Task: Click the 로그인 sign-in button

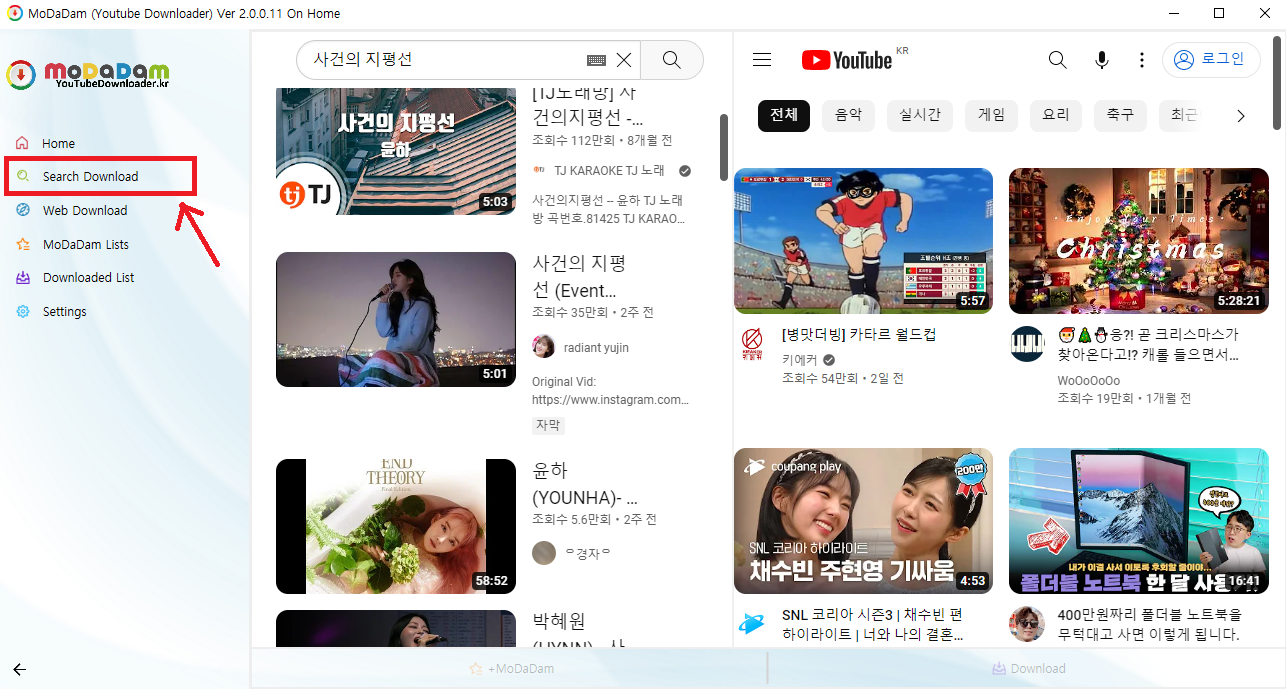Action: click(x=1211, y=60)
